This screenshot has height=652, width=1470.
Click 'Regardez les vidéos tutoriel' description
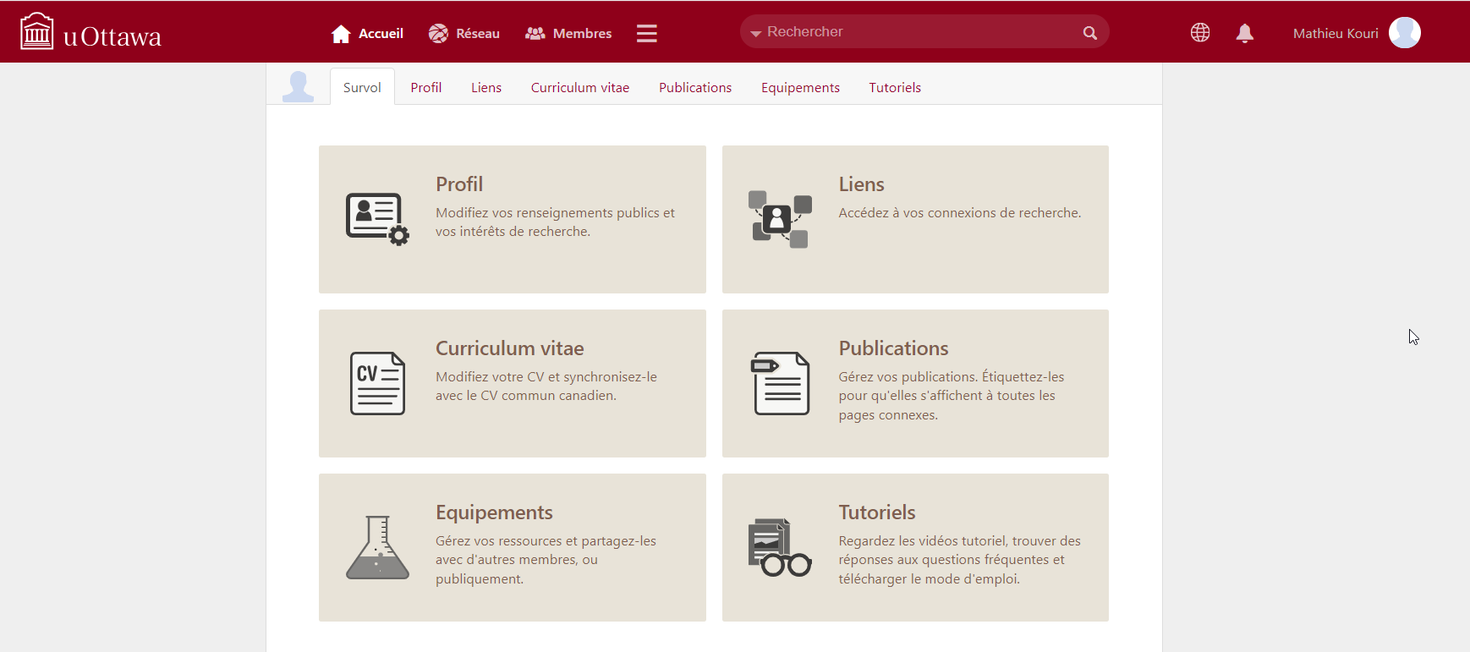pos(960,560)
